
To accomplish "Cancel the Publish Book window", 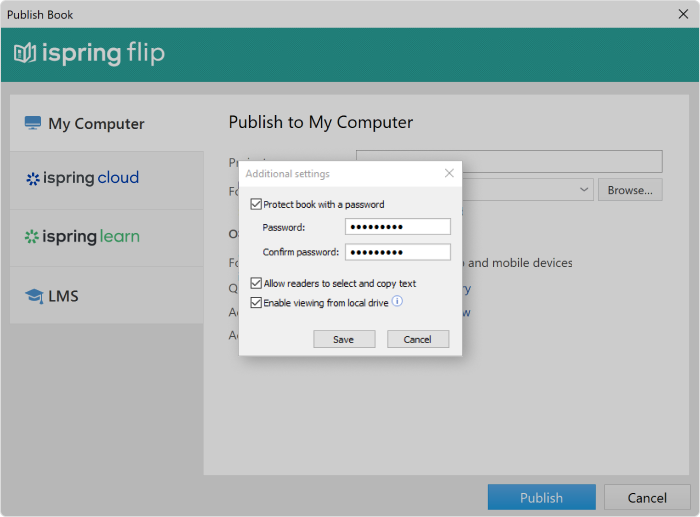I will pos(647,497).
